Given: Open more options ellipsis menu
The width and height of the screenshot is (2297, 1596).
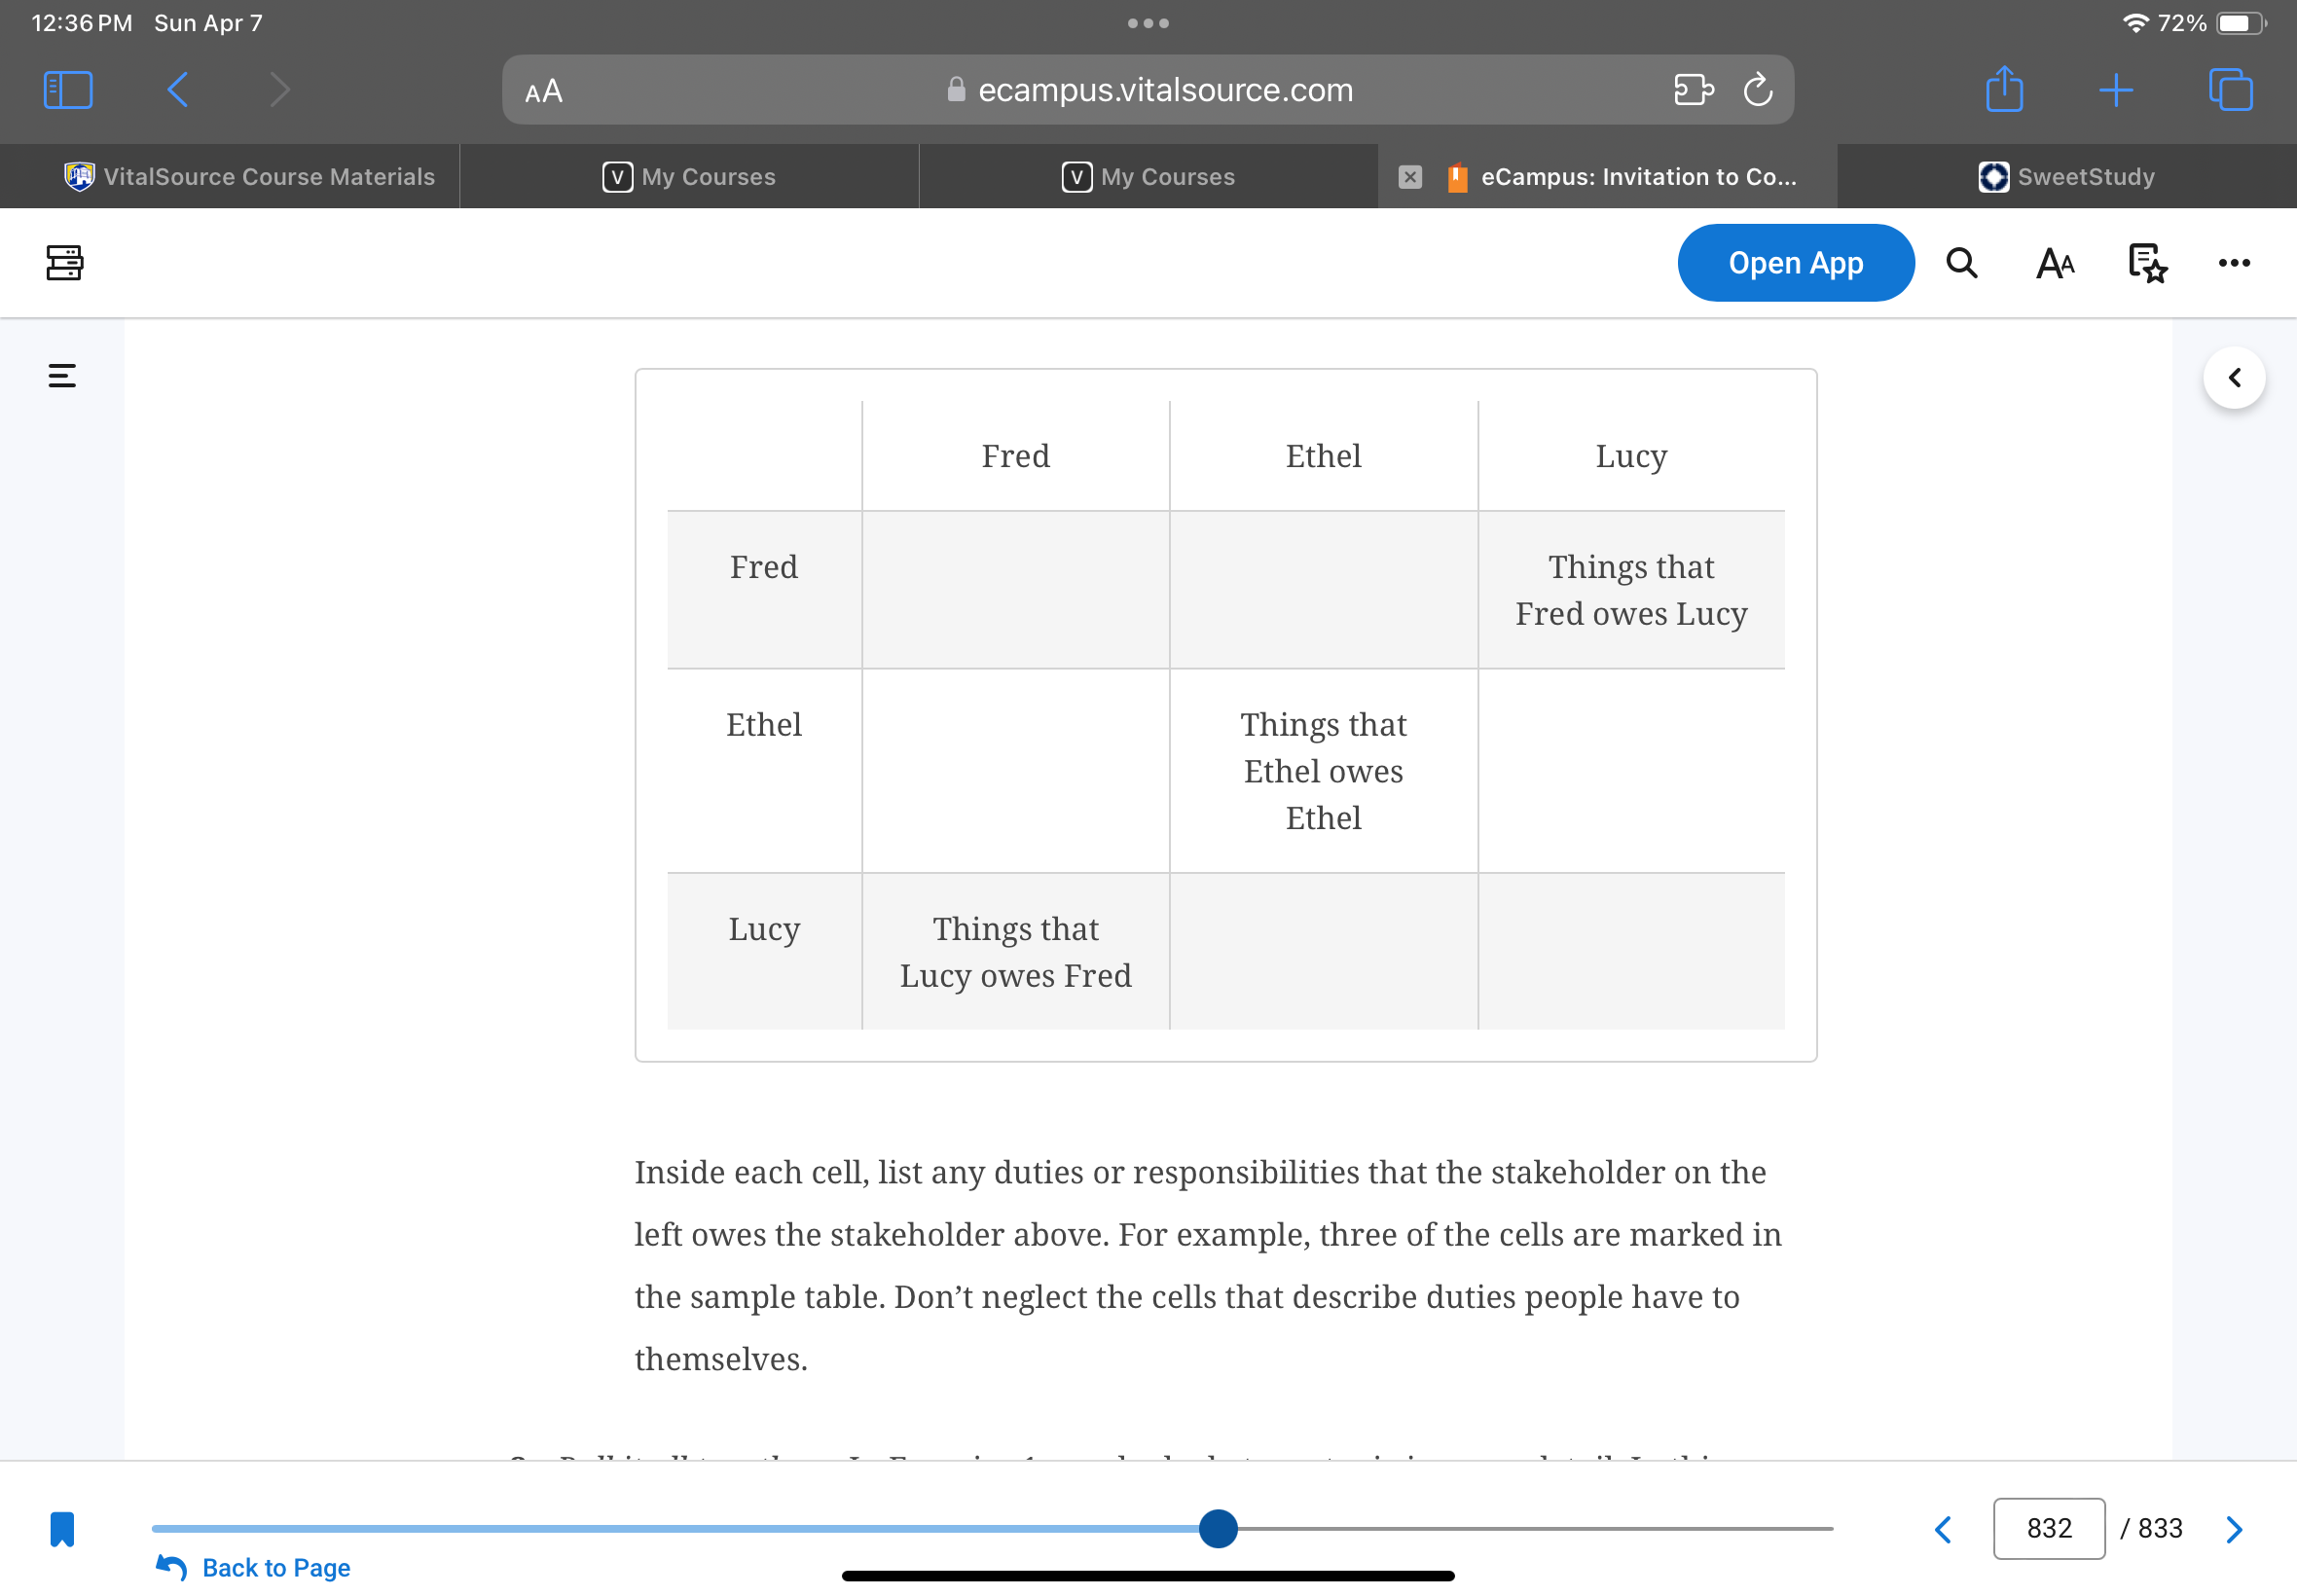Looking at the screenshot, I should pyautogui.click(x=2234, y=263).
